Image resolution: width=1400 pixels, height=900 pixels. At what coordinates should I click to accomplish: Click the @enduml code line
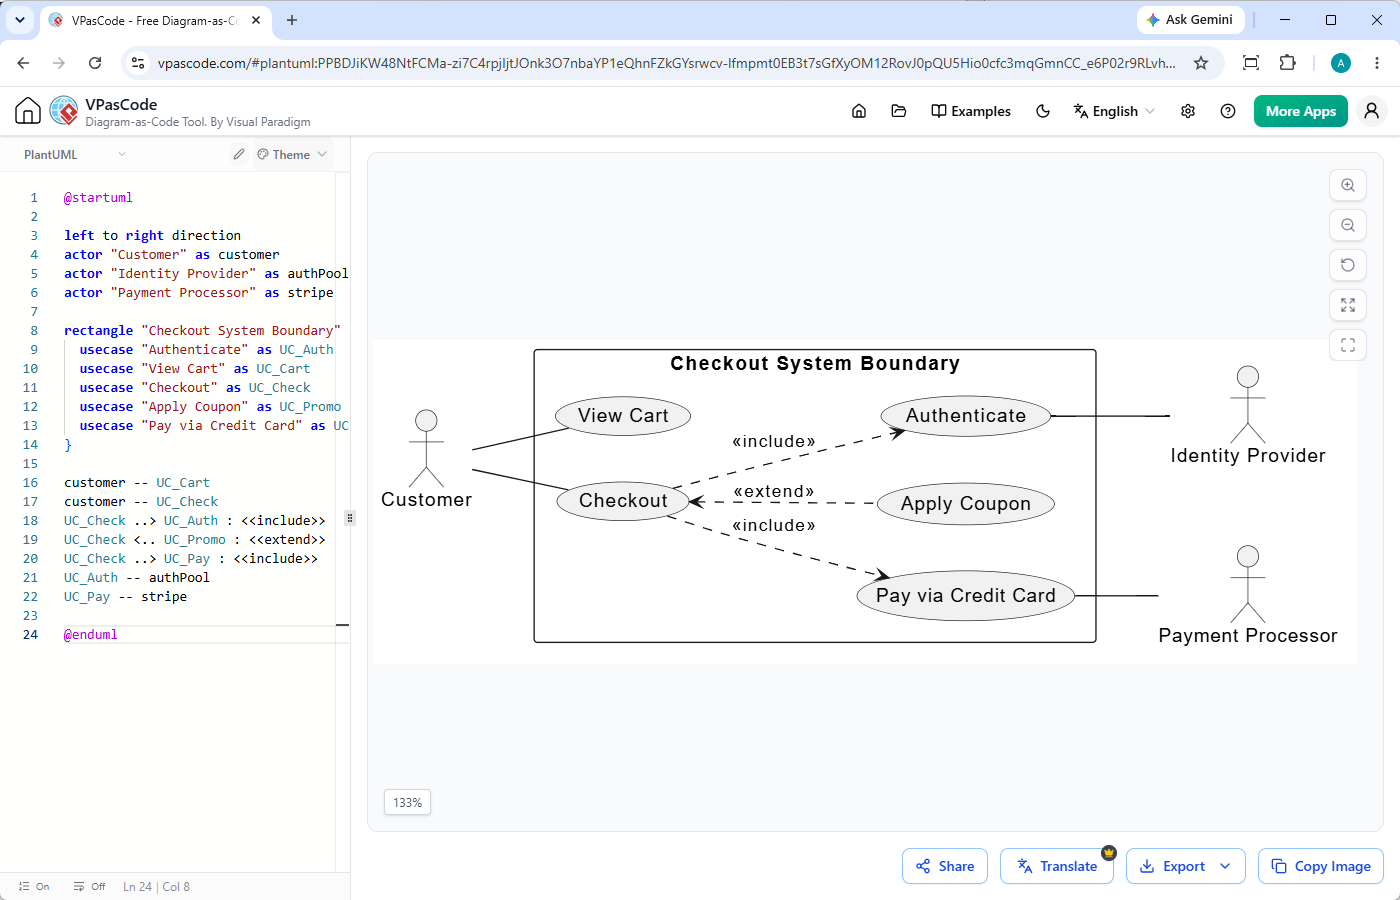tap(91, 635)
